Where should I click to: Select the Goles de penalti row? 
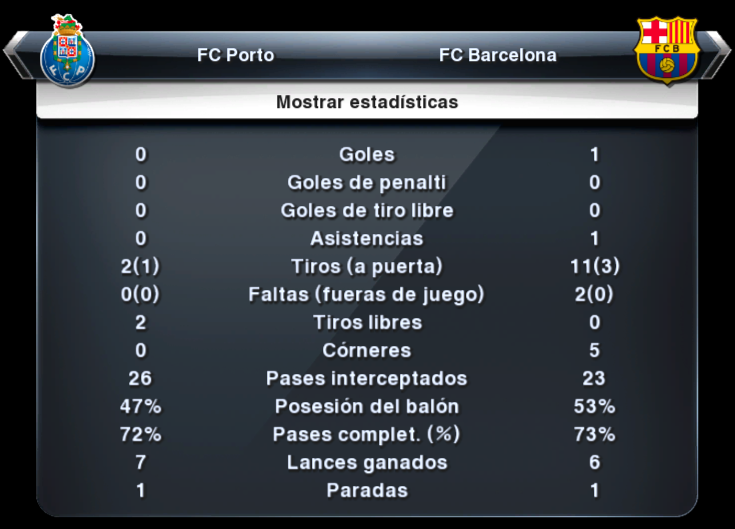[x=367, y=182]
